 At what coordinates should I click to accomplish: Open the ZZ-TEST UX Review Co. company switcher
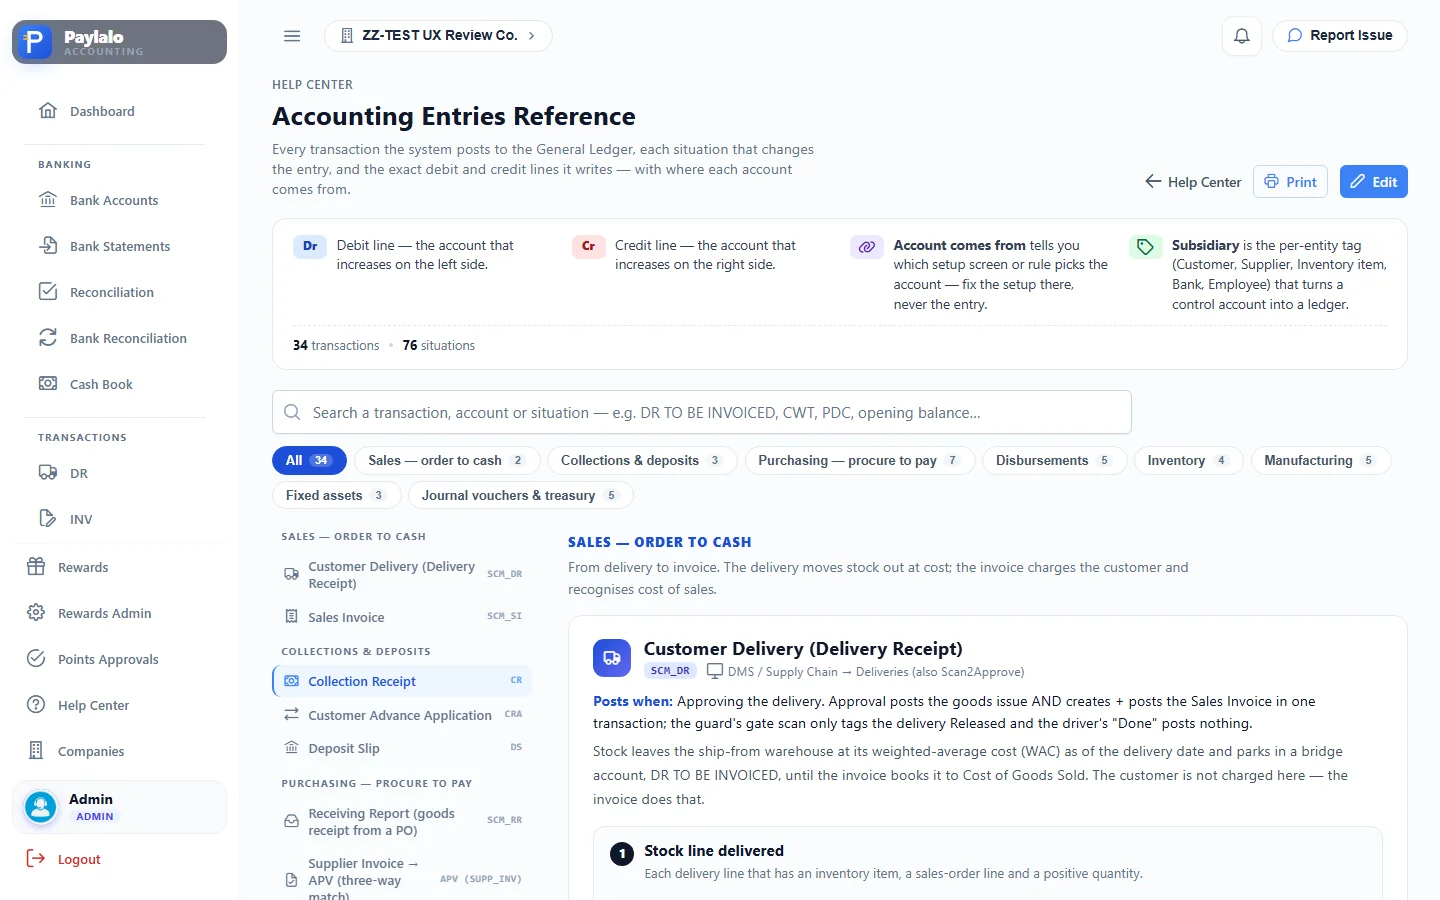tap(438, 36)
